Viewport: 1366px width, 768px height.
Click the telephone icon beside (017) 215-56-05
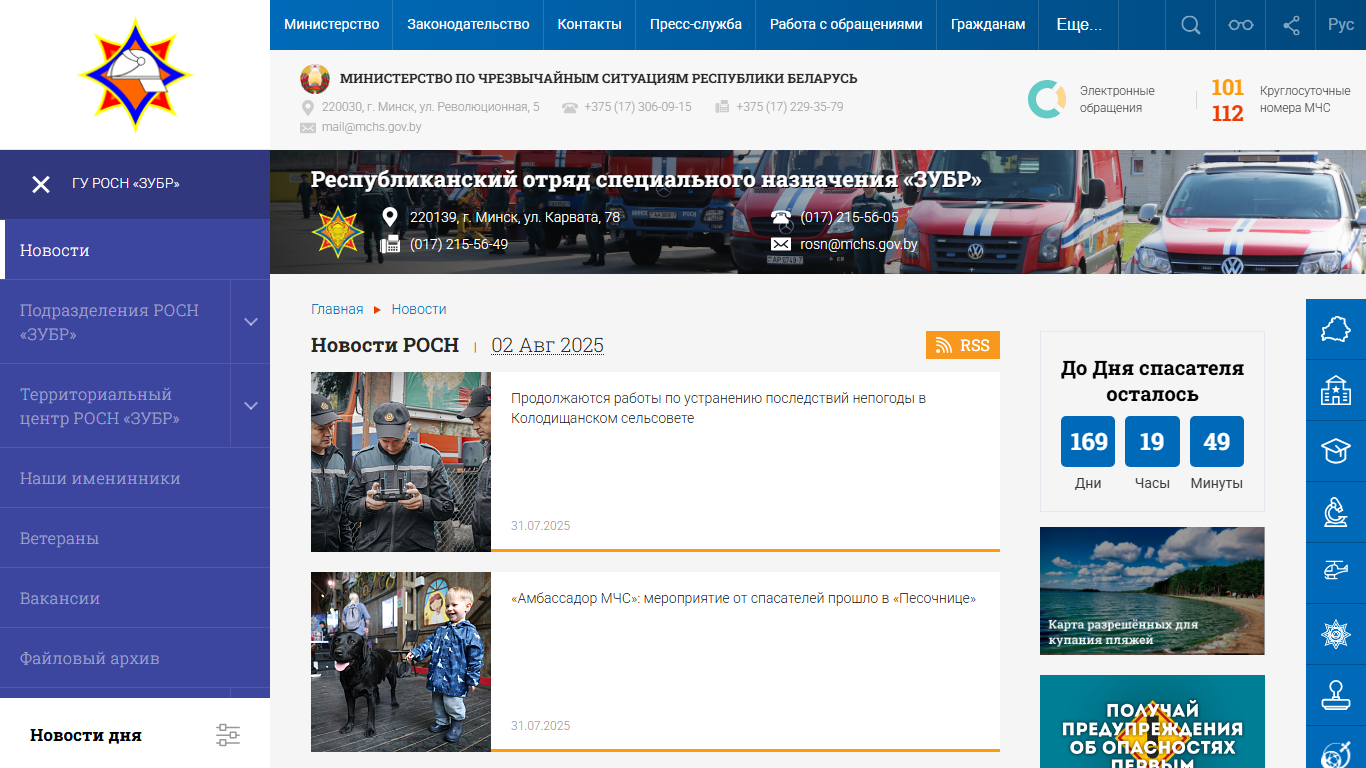[x=781, y=217]
